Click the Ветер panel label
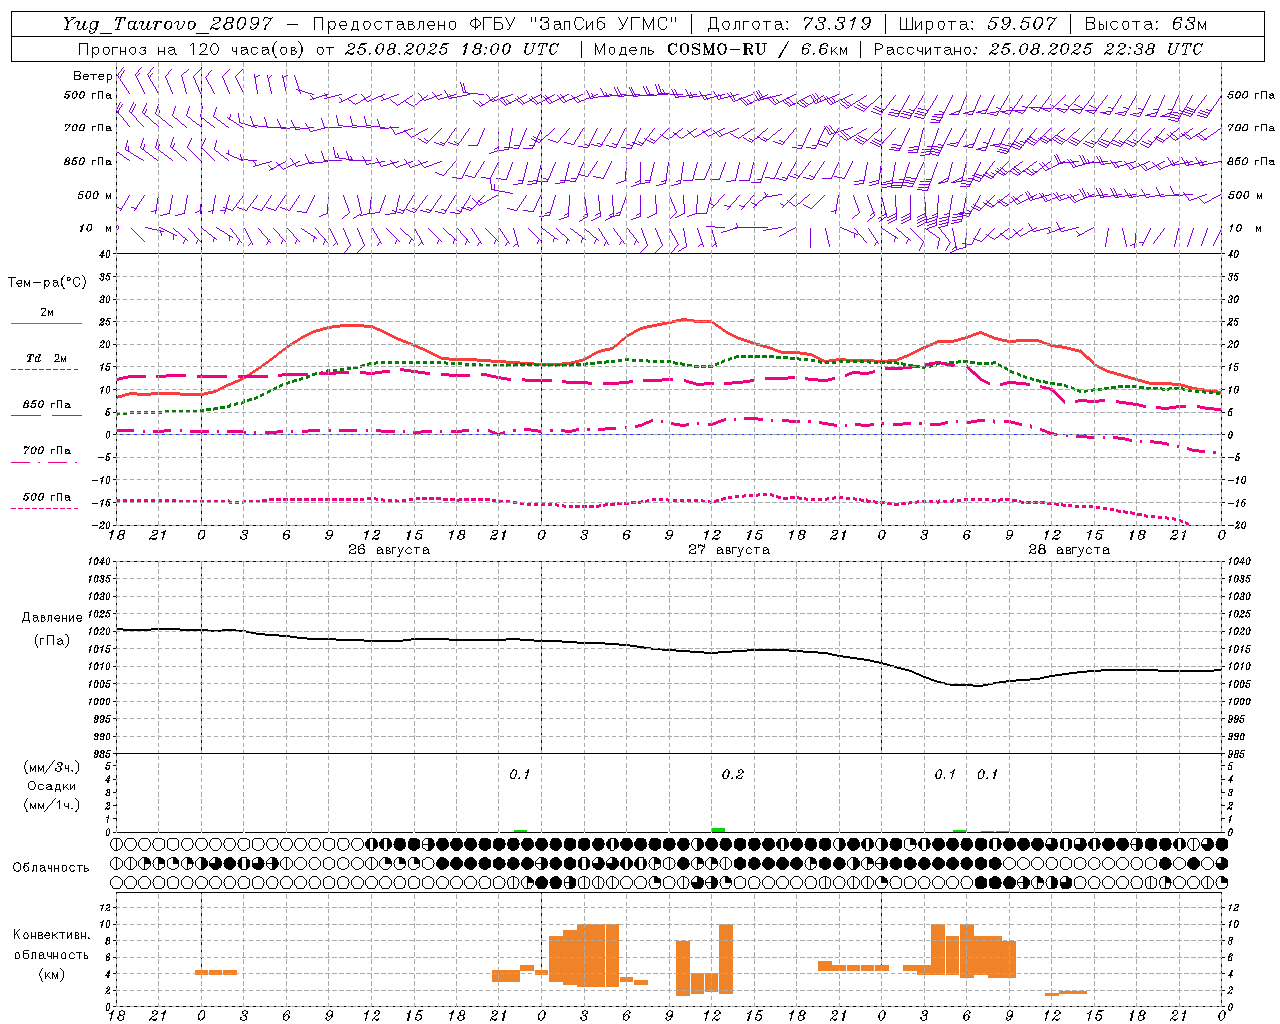The image size is (1280, 1024). (x=92, y=76)
